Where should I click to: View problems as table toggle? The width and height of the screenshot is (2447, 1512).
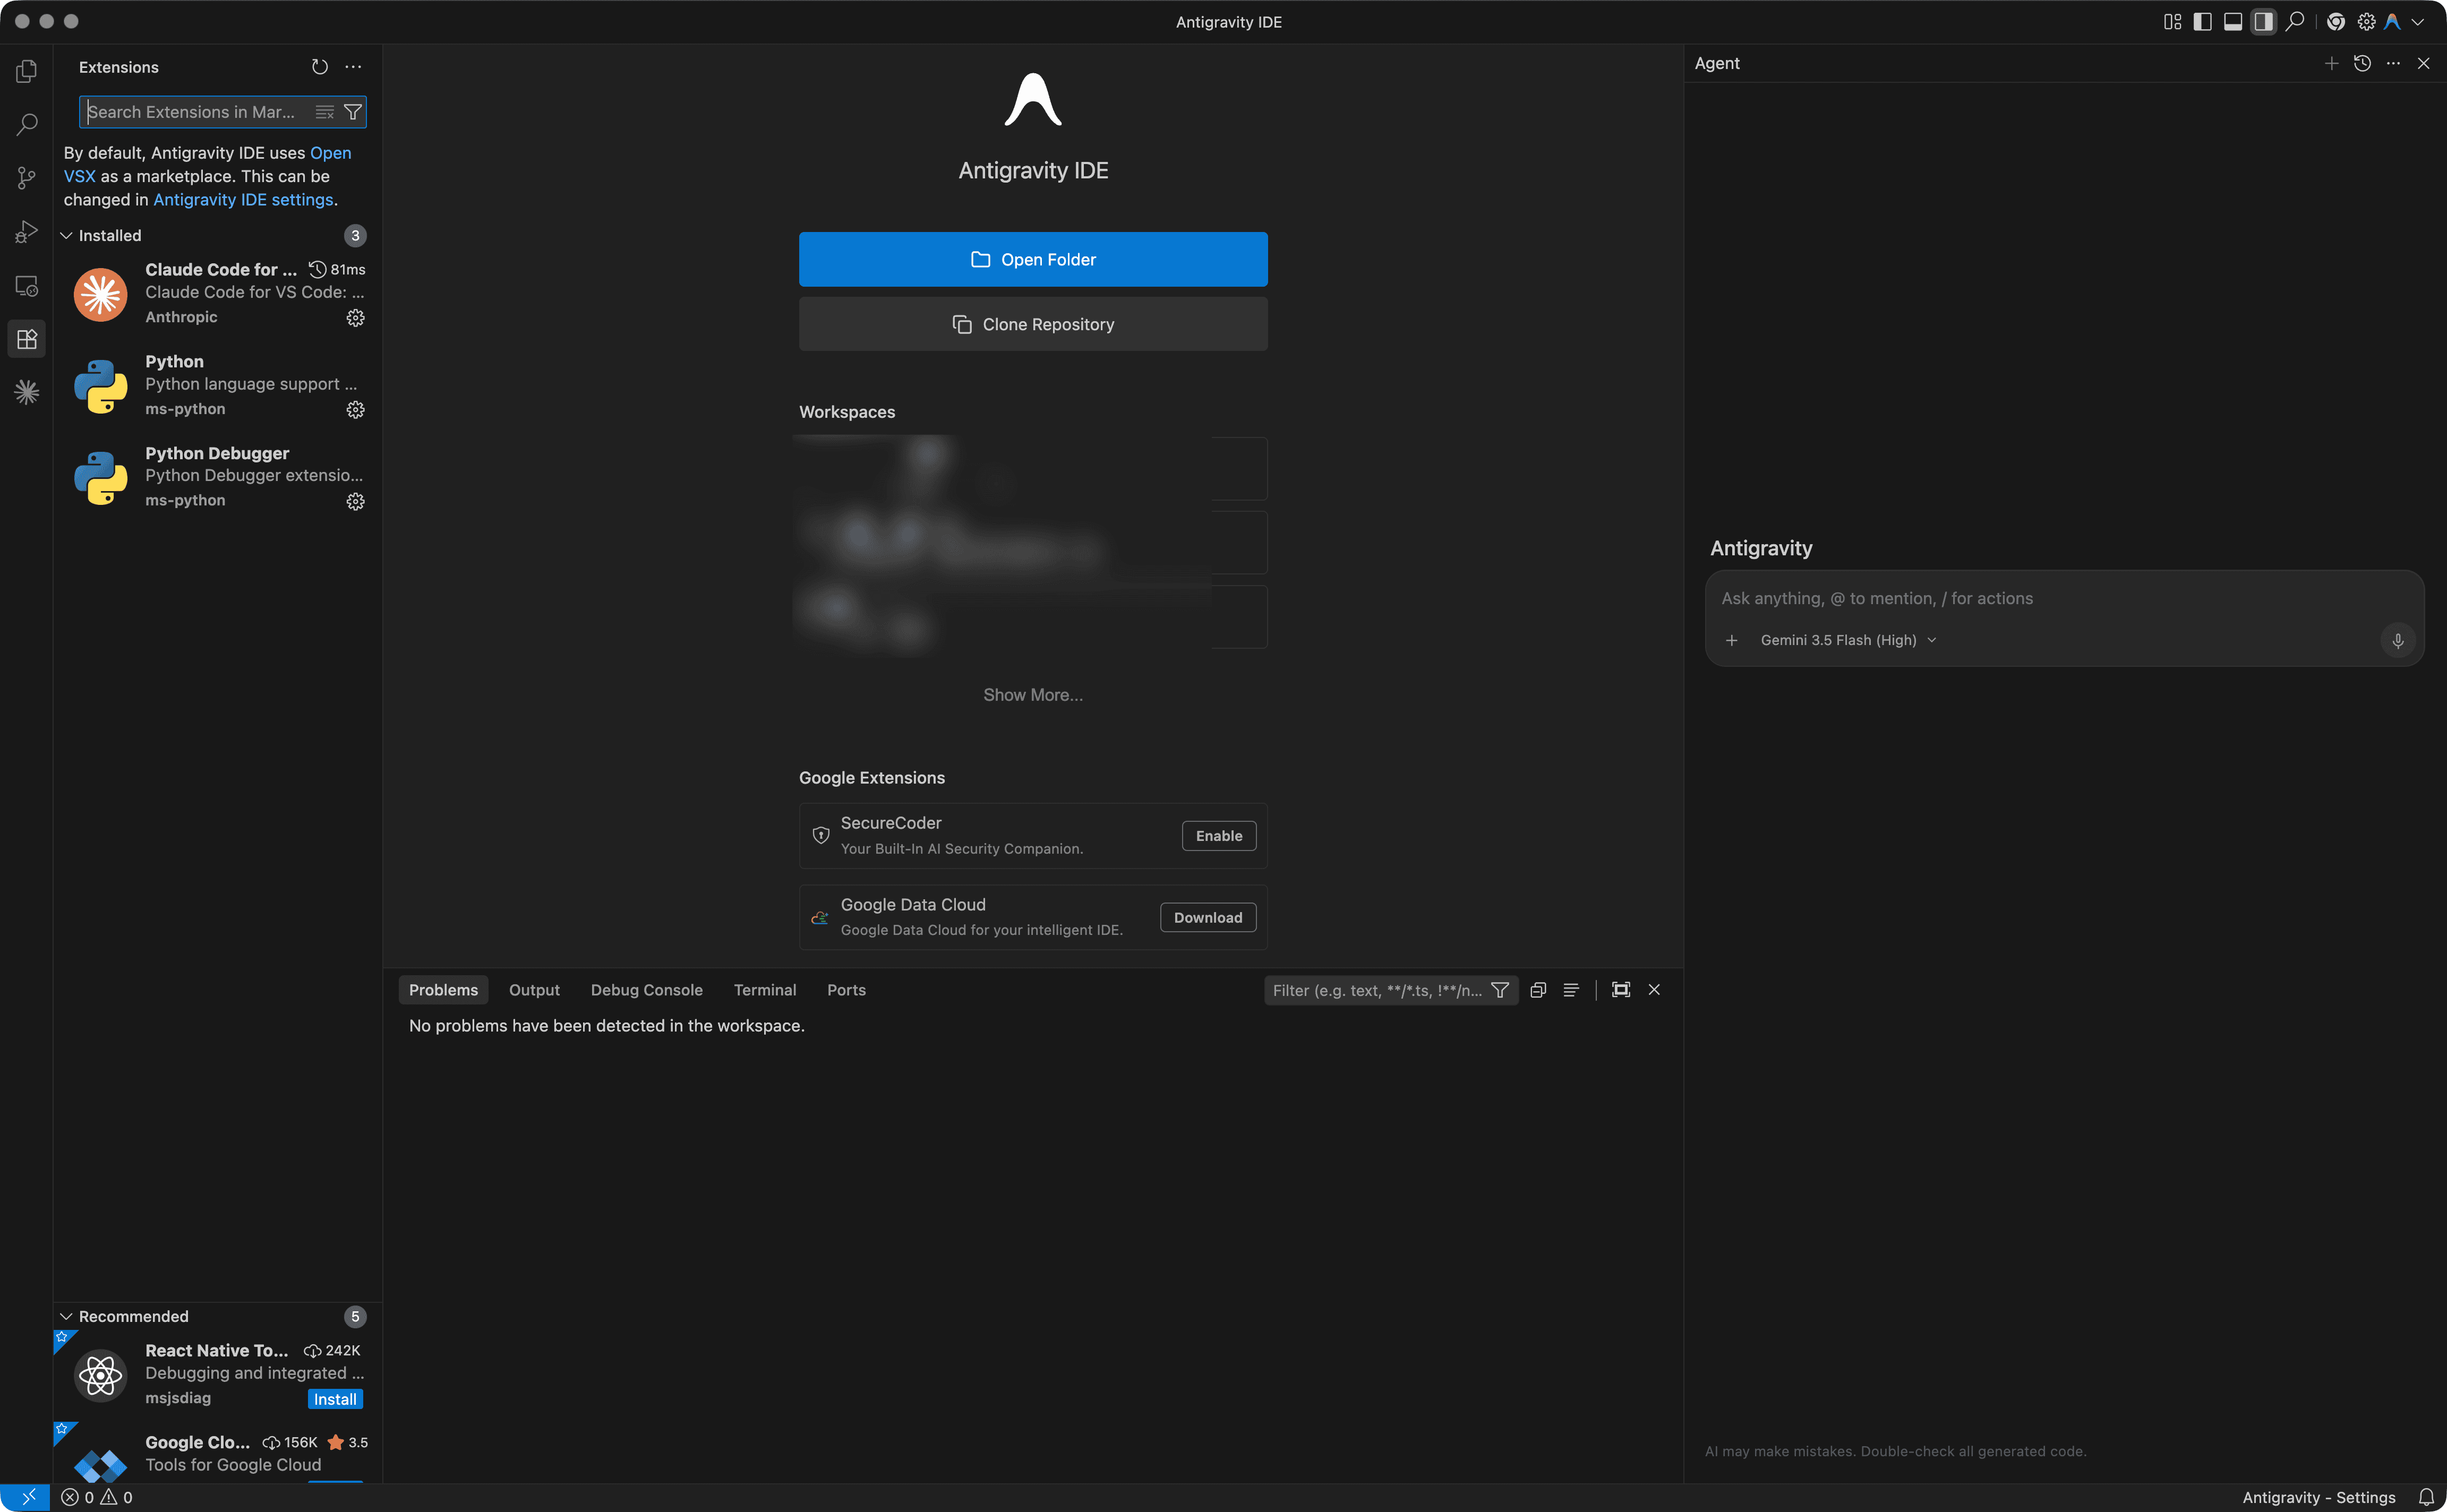tap(1571, 990)
